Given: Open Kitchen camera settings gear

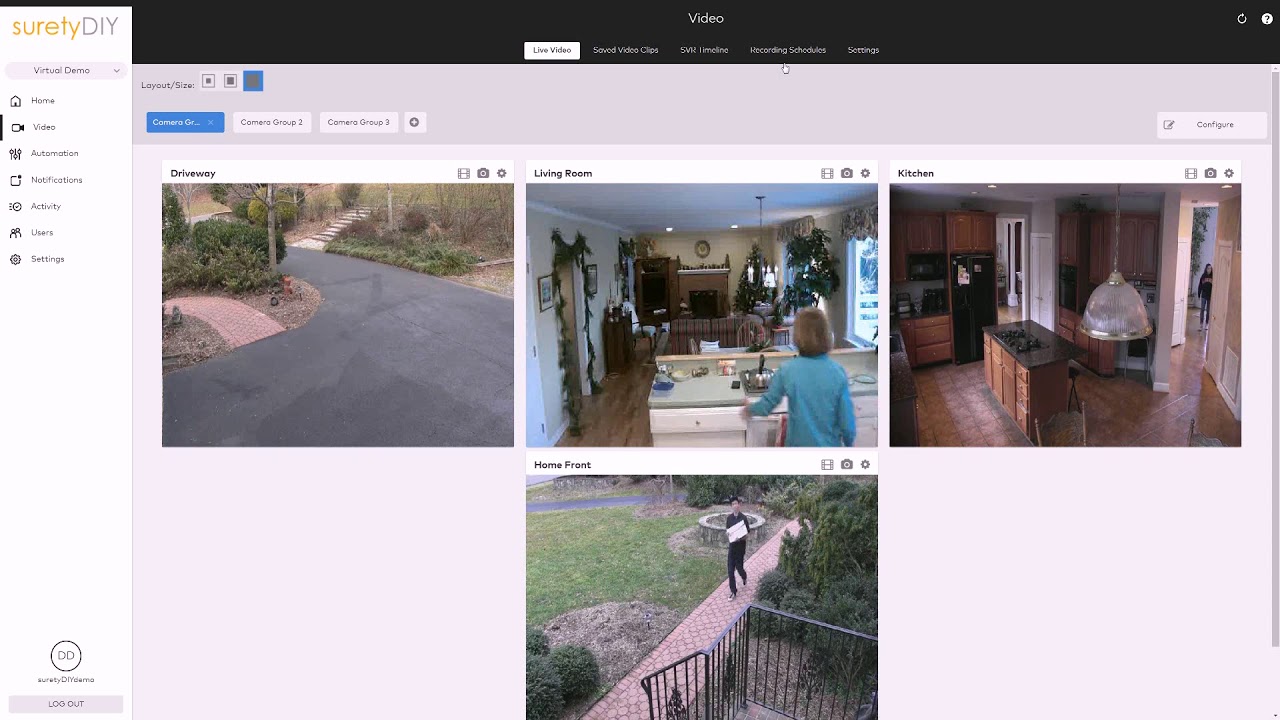Looking at the screenshot, I should (x=1229, y=173).
